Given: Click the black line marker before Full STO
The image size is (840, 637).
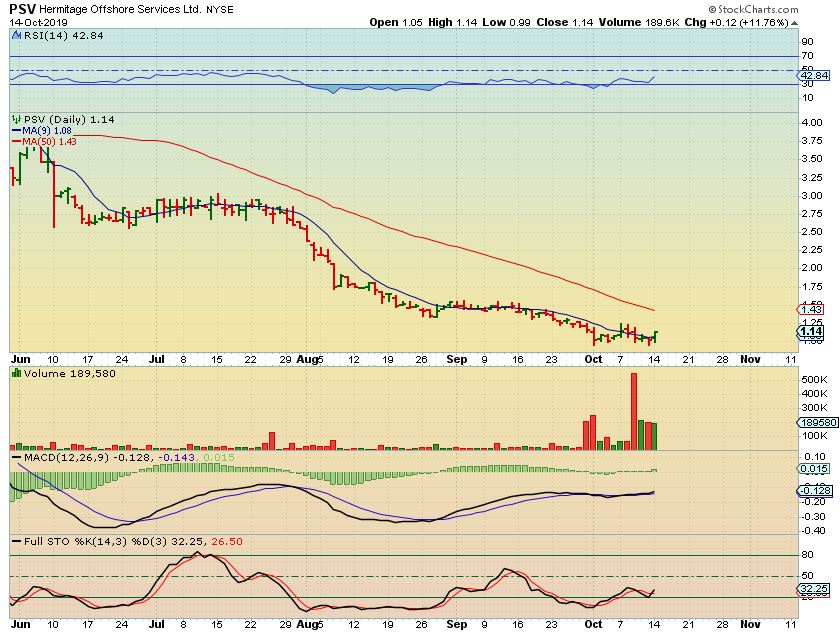Looking at the screenshot, I should (17, 542).
